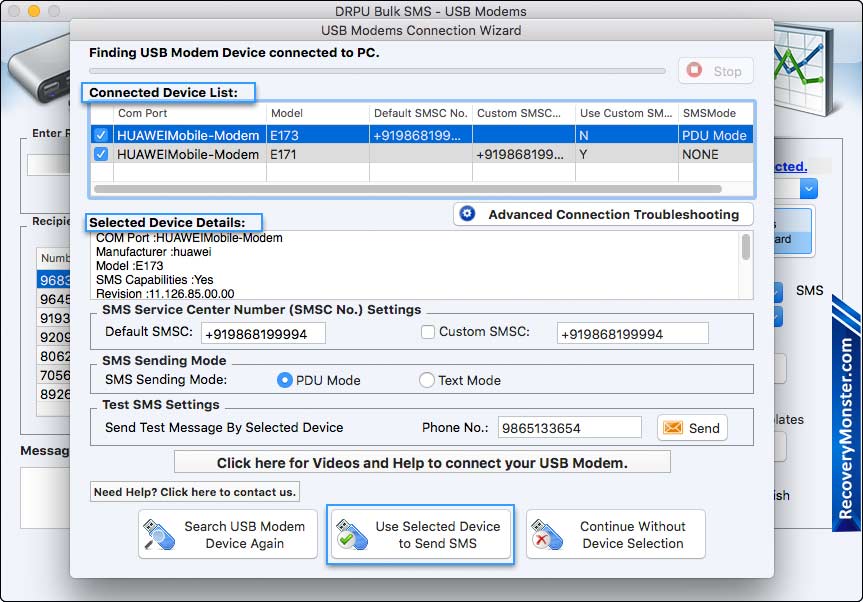Click the chart graphic behind the wizard
This screenshot has width=863, height=602.
click(803, 69)
